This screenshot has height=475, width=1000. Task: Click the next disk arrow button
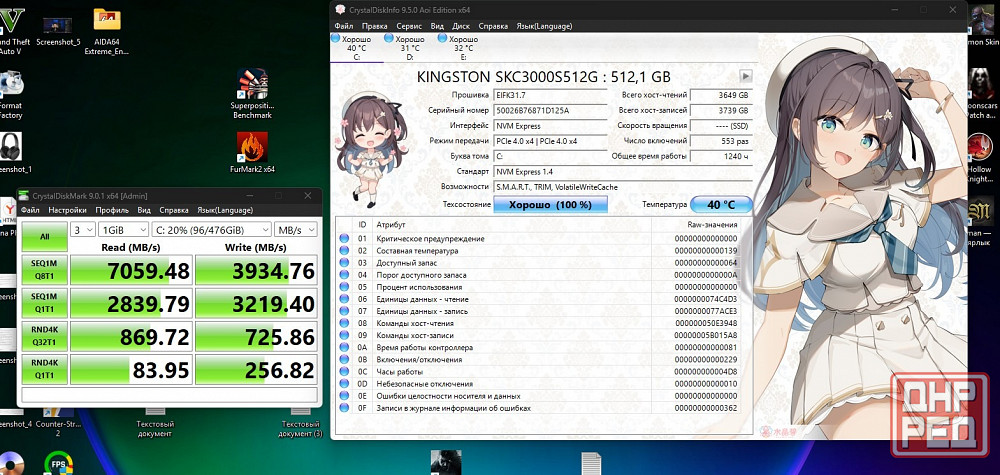pyautogui.click(x=744, y=76)
